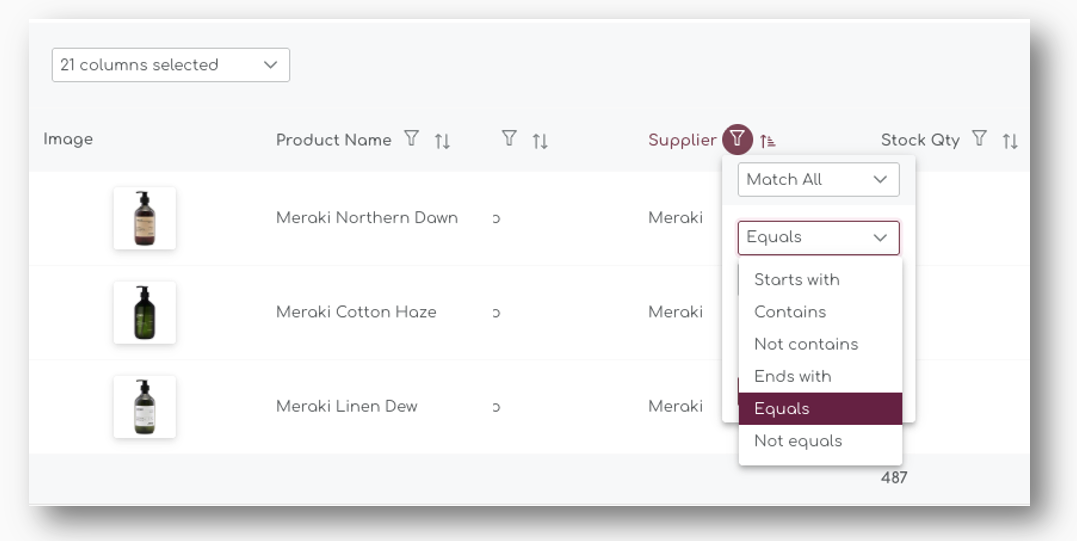Click the Supplier column sort icon
Screen dimensions: 1077x541
pos(767,141)
